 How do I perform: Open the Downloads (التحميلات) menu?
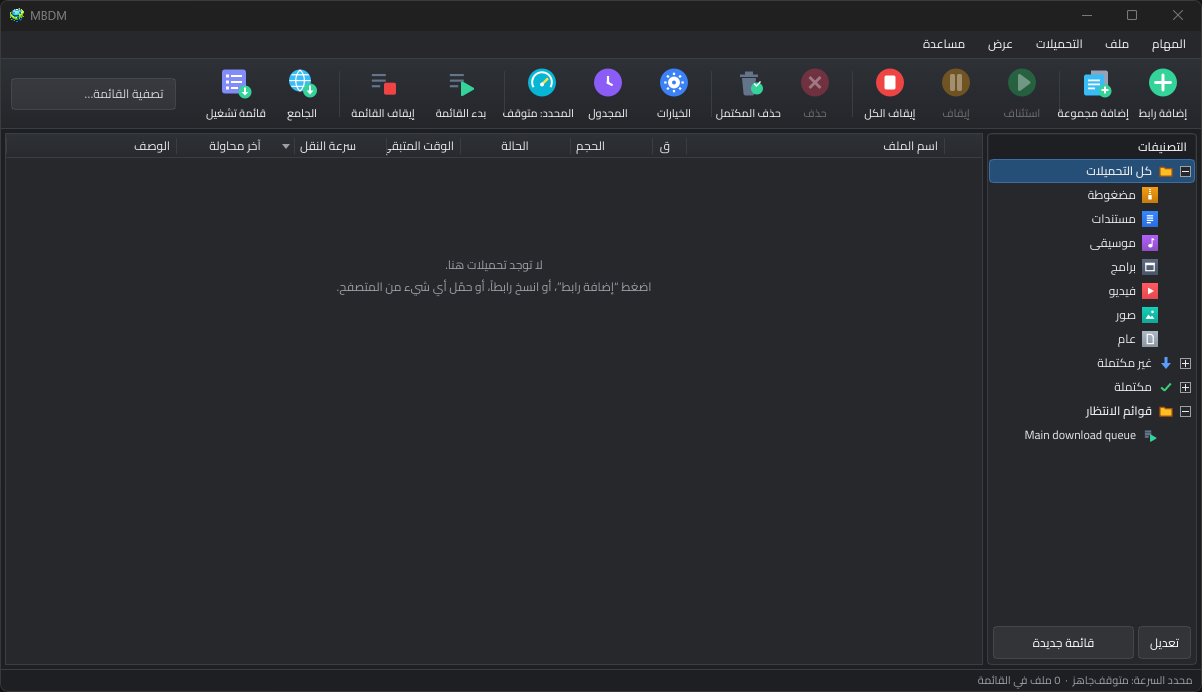(1059, 44)
